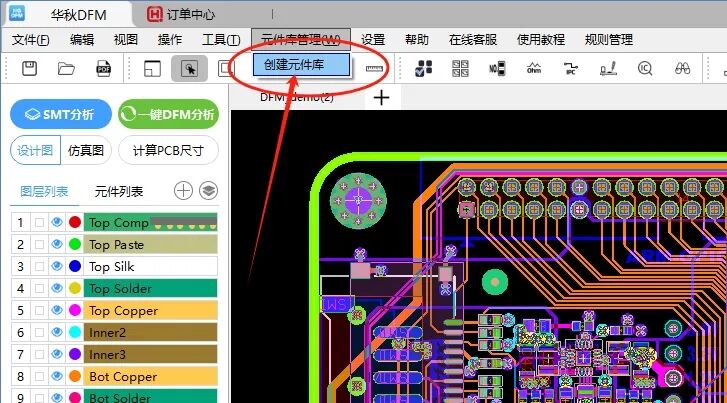
Task: Tick checkbox for Top Silk layer
Action: click(x=39, y=266)
